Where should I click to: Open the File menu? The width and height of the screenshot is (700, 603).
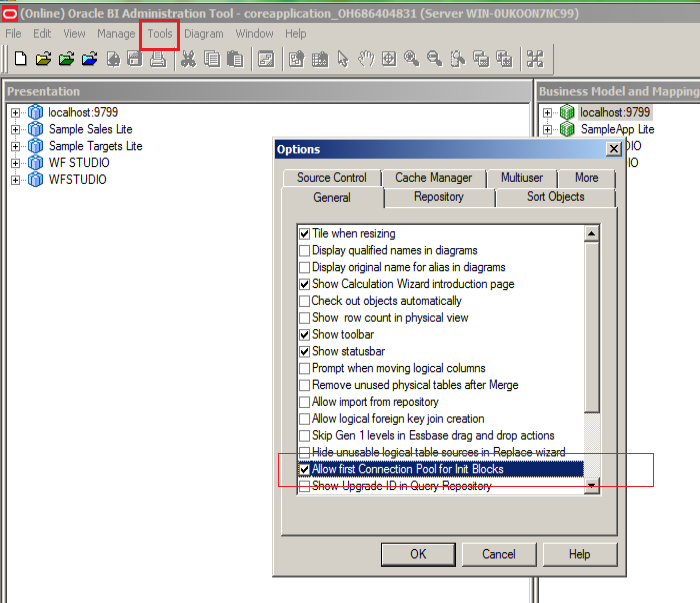click(13, 34)
